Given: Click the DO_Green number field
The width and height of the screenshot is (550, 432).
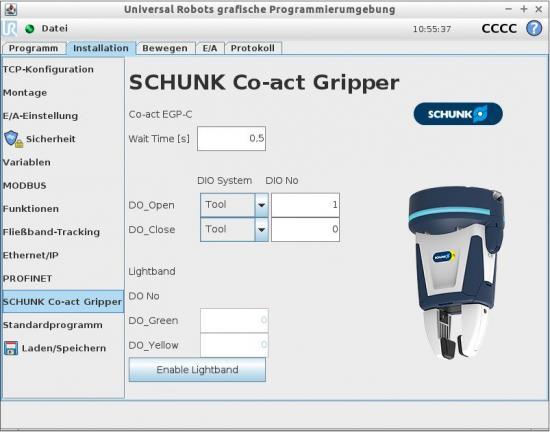Looking at the screenshot, I should click(234, 320).
